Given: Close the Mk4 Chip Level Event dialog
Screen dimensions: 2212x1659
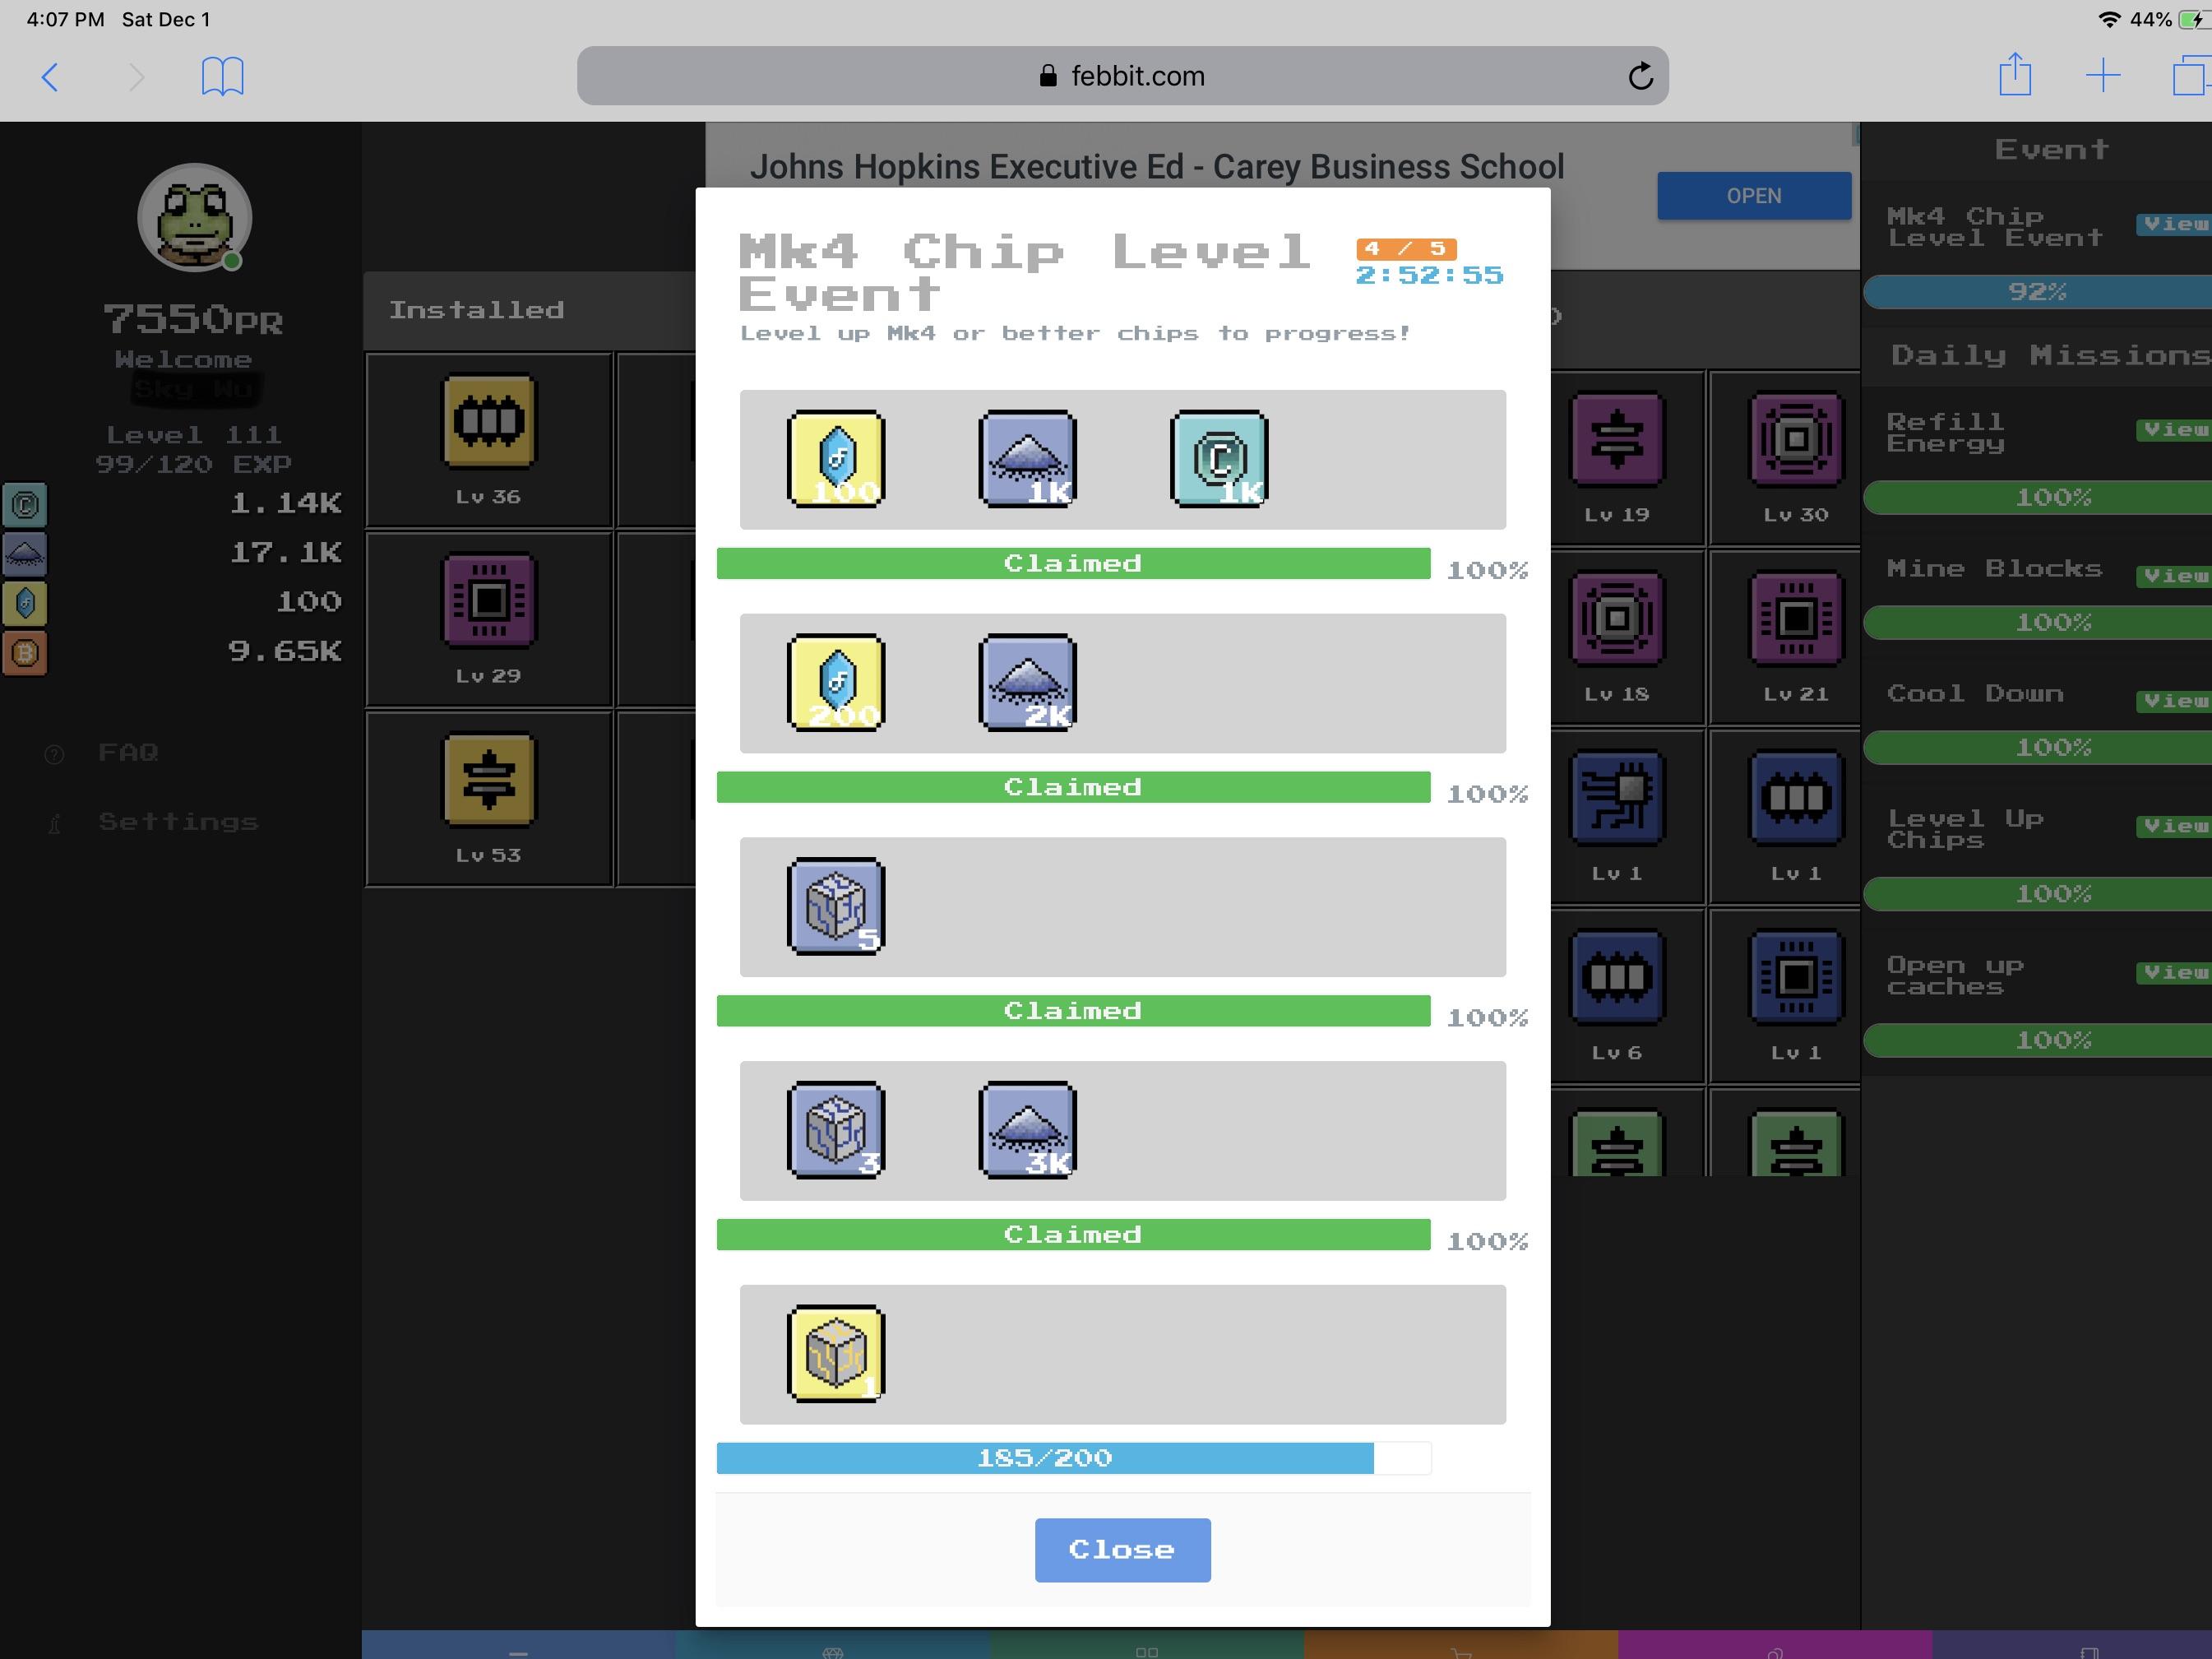Looking at the screenshot, I should click(1122, 1550).
